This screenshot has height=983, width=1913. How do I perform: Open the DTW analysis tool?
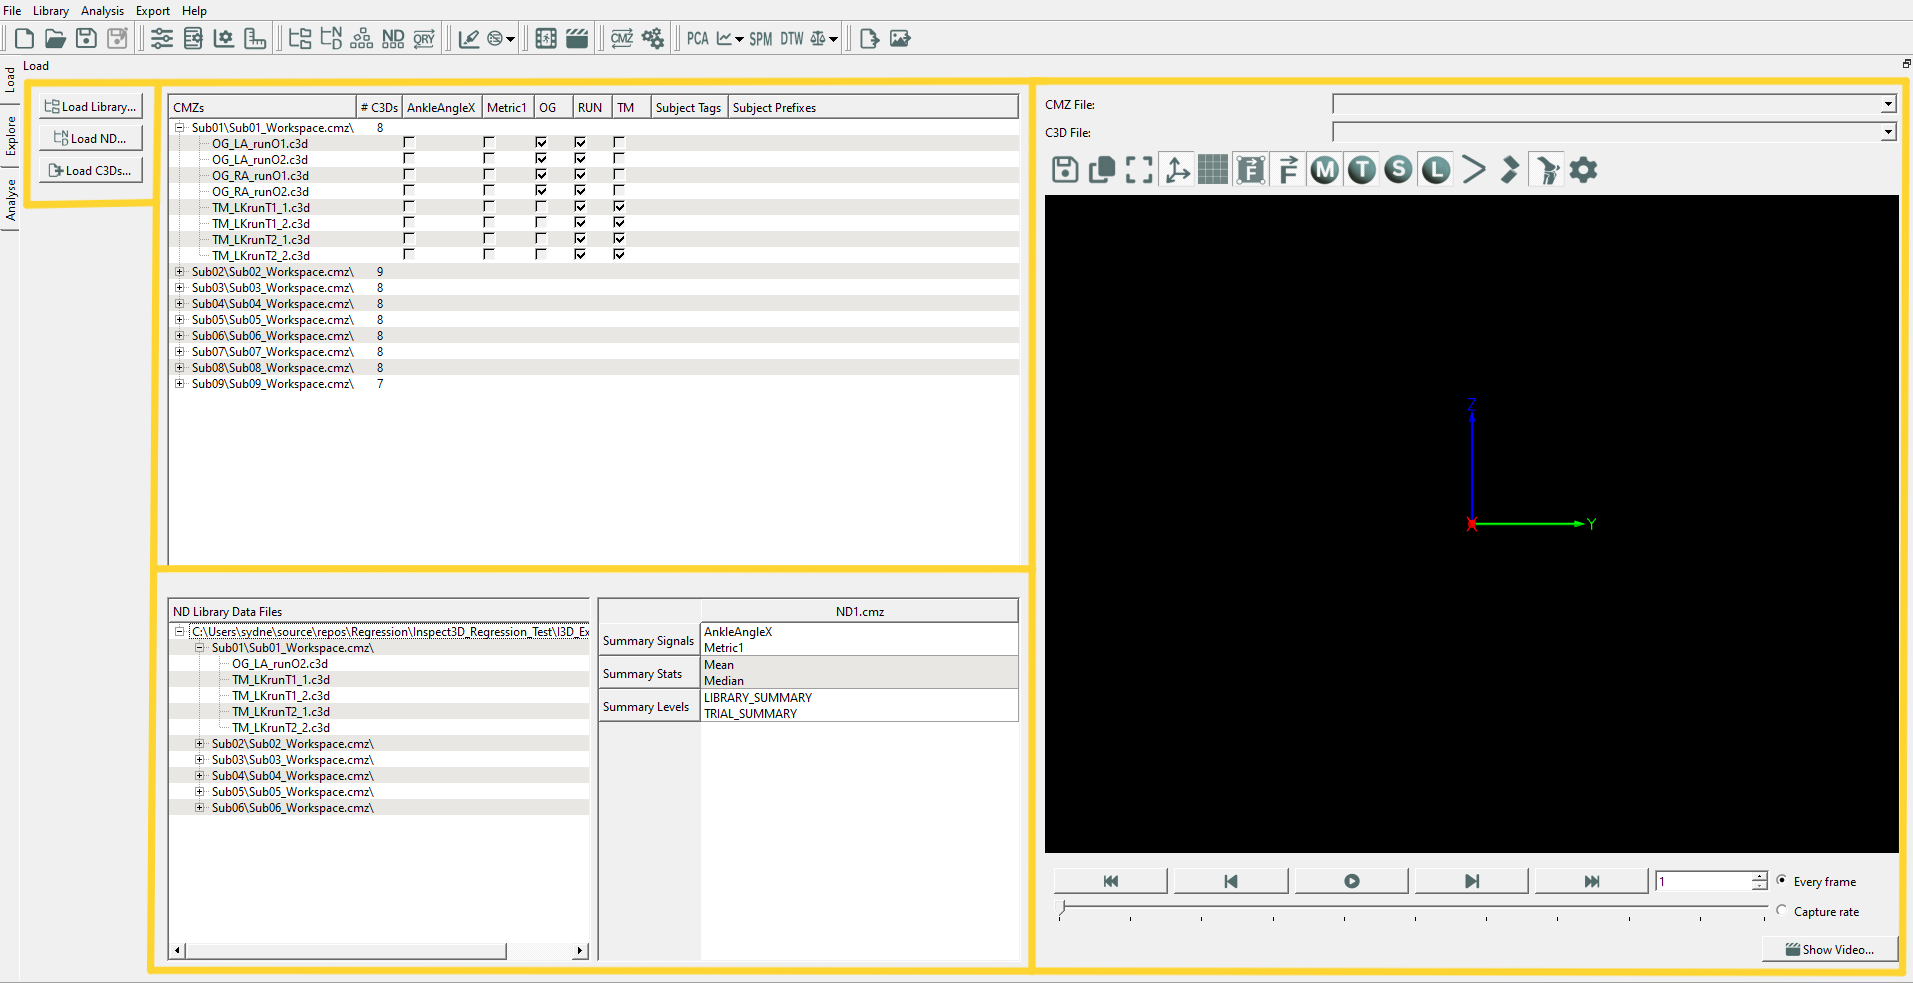(792, 38)
